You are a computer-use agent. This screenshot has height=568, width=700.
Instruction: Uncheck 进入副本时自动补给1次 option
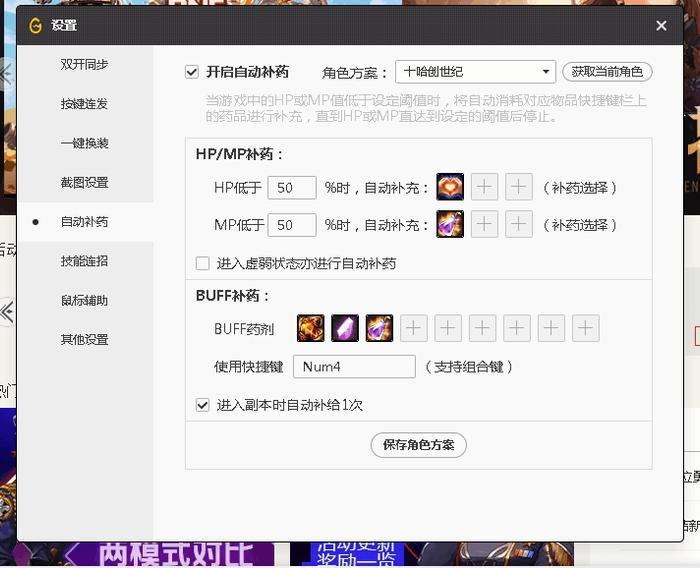[x=203, y=405]
